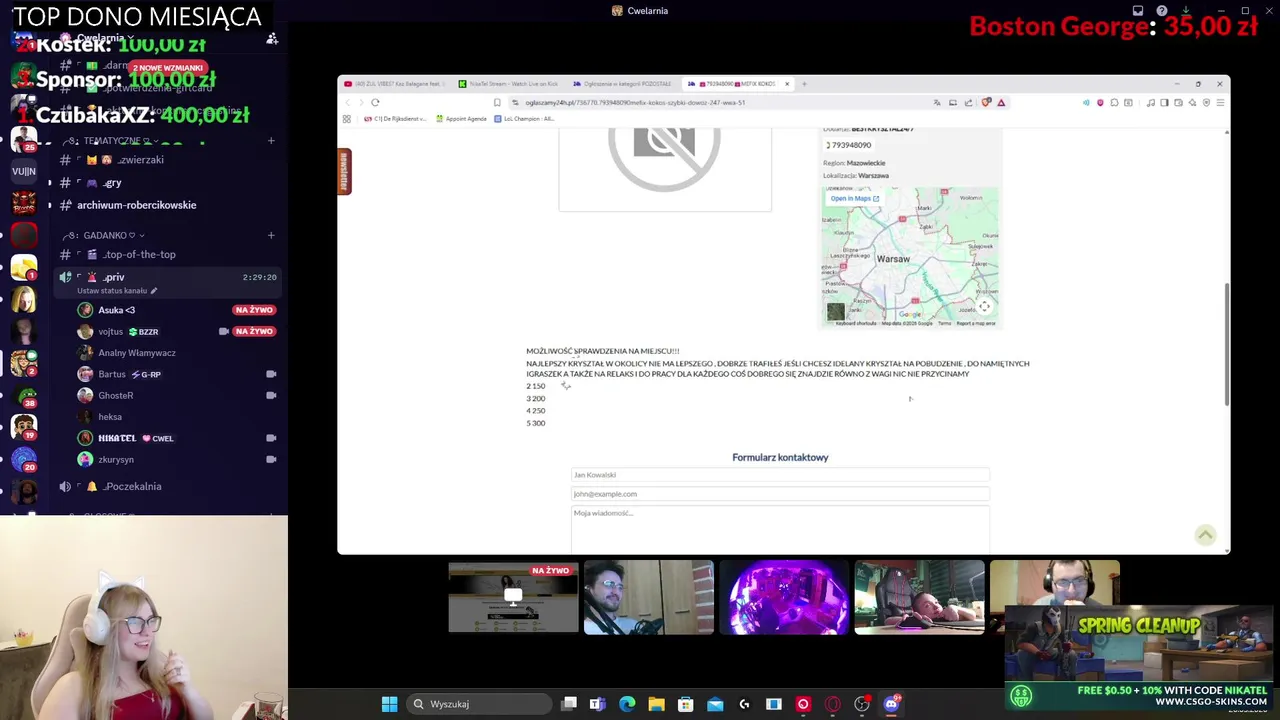The image size is (1280, 720).
Task: Open the LoL Champion bookmark
Action: click(x=524, y=119)
